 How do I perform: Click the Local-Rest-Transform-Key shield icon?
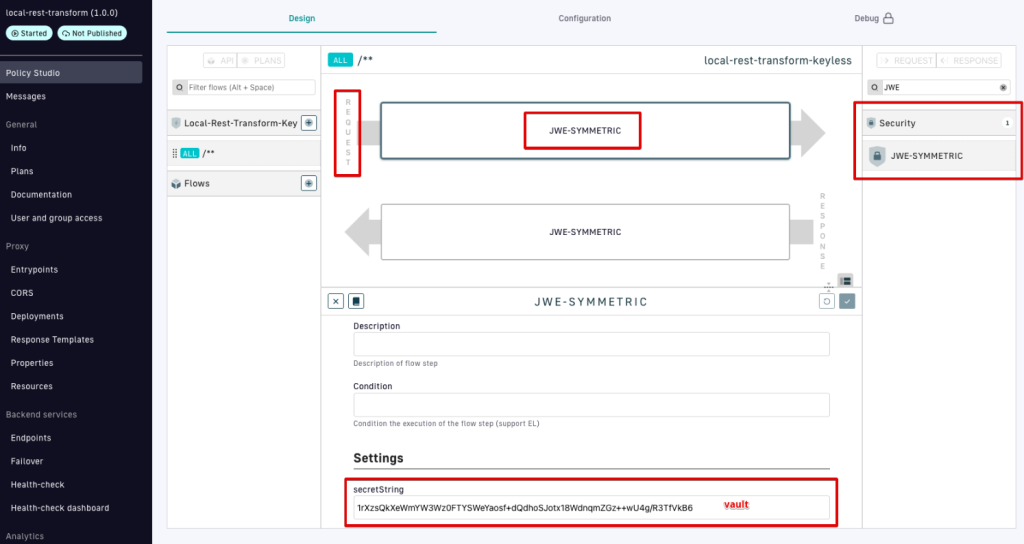pos(176,123)
